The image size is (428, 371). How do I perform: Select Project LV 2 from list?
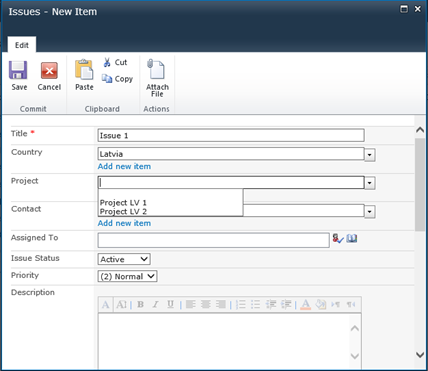pyautogui.click(x=123, y=211)
